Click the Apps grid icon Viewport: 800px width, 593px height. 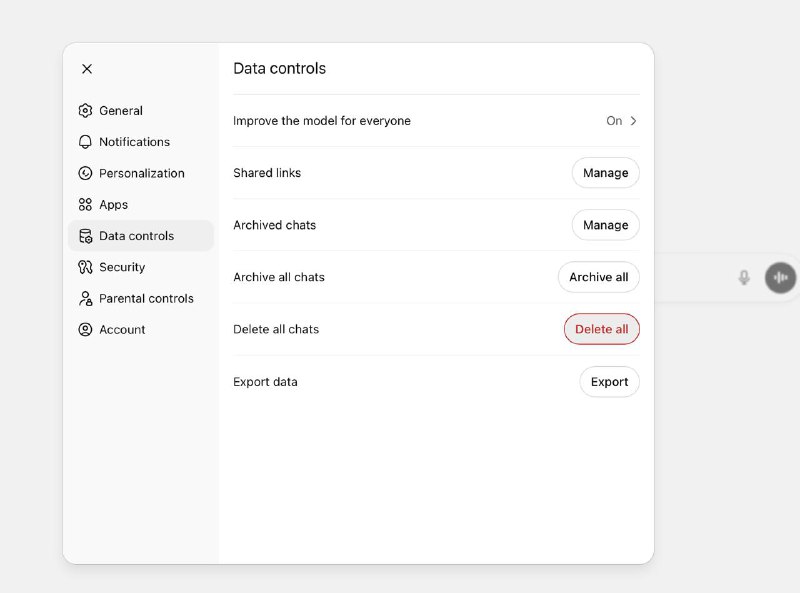pos(85,204)
